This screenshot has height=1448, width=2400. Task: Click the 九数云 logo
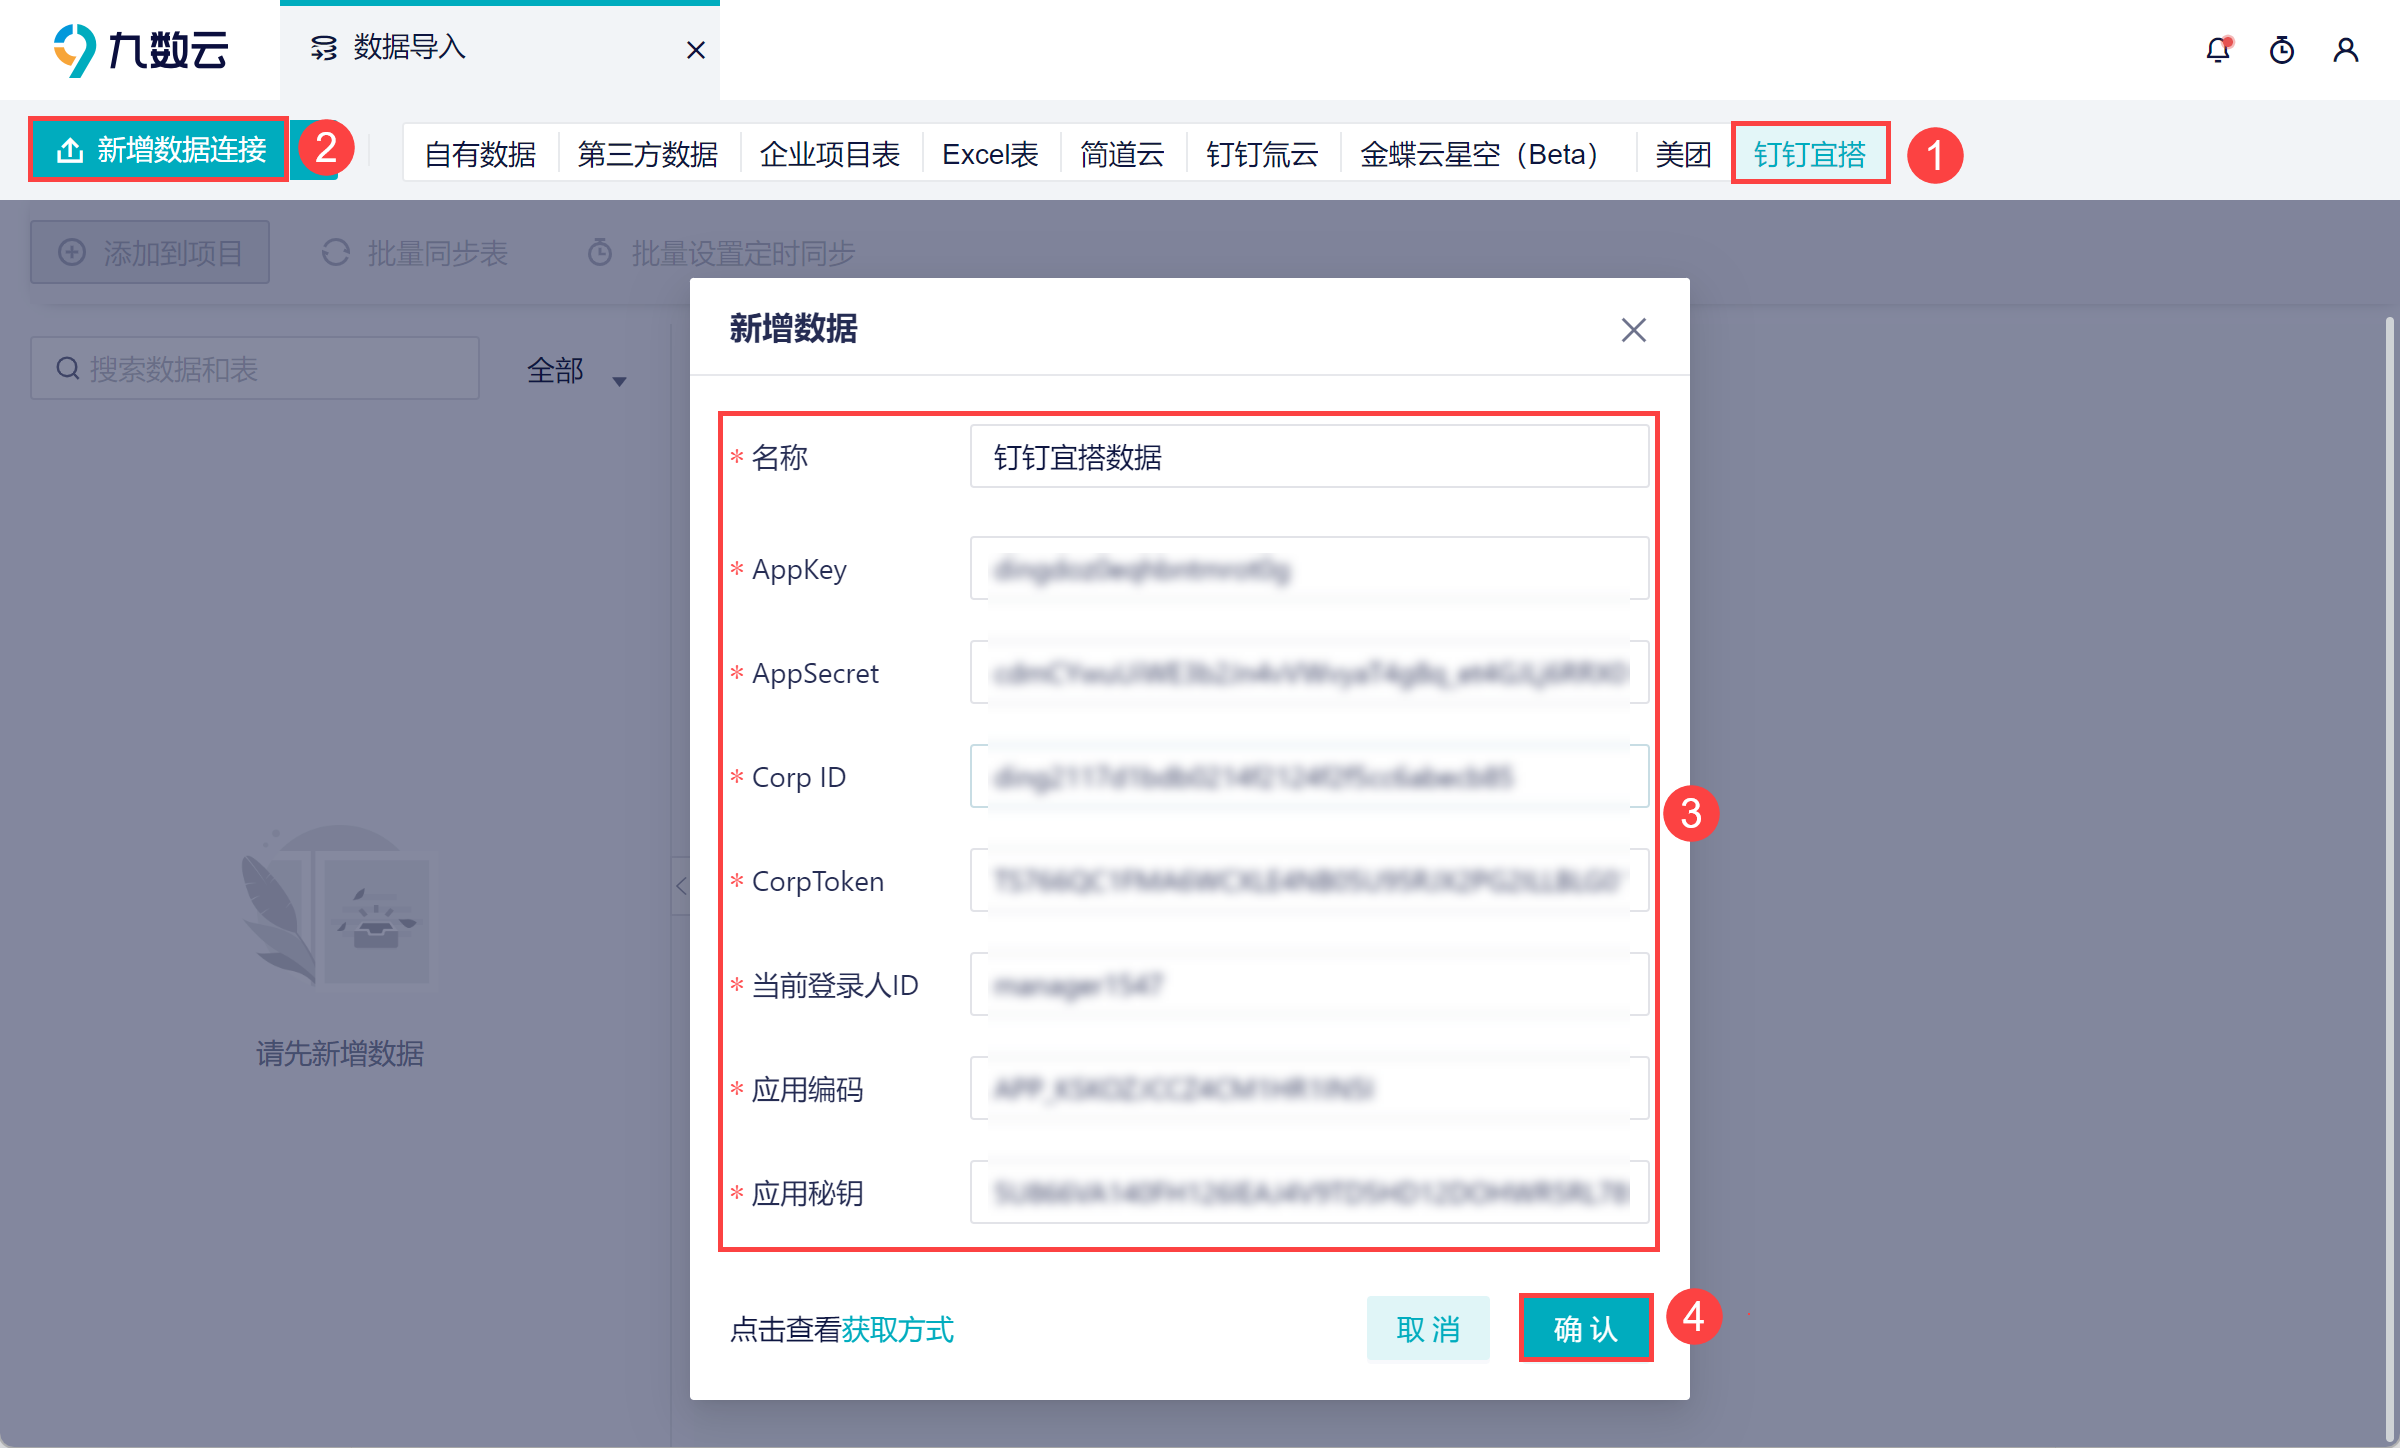point(140,50)
